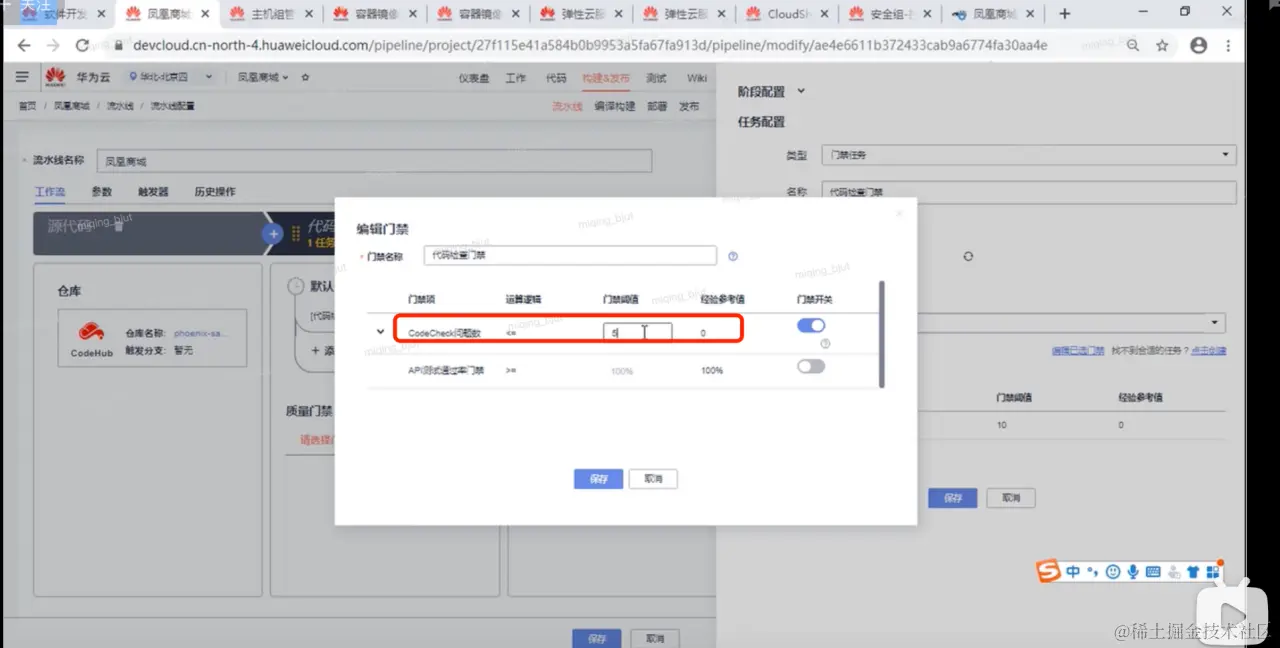This screenshot has height=648, width=1280.
Task: Click help icon under CodeCheck switch
Action: [x=825, y=344]
